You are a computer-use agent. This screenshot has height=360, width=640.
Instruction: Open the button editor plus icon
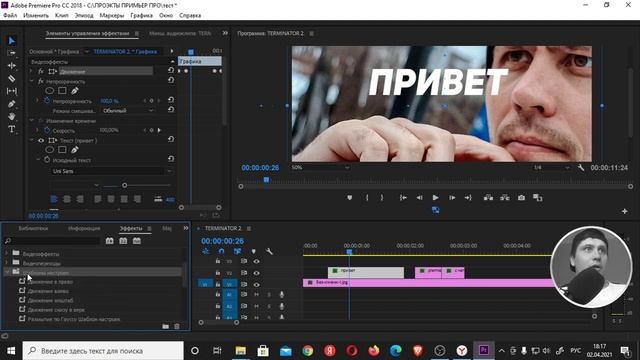[624, 211]
